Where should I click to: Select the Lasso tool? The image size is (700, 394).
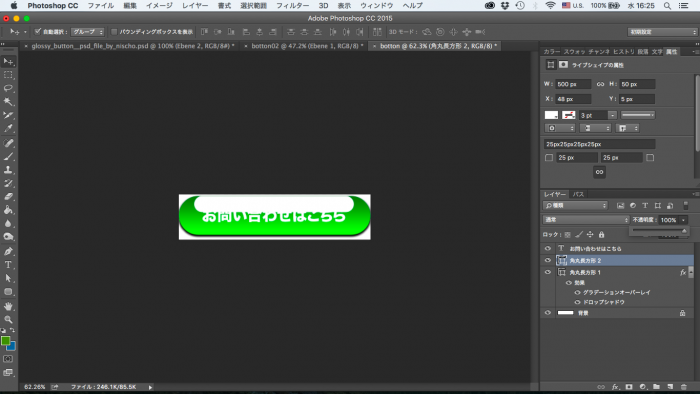[8, 88]
